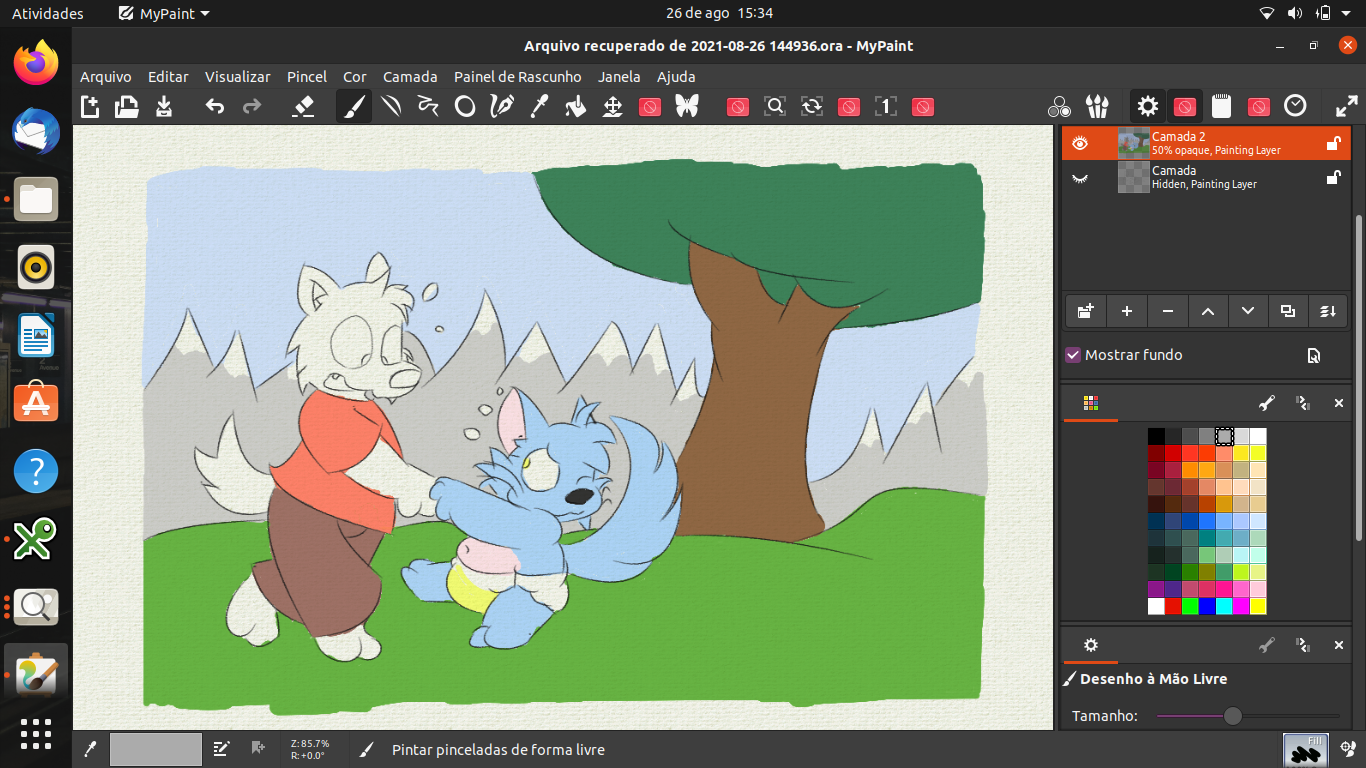The image size is (1366, 768).
Task: Open the Editar menu
Action: (168, 77)
